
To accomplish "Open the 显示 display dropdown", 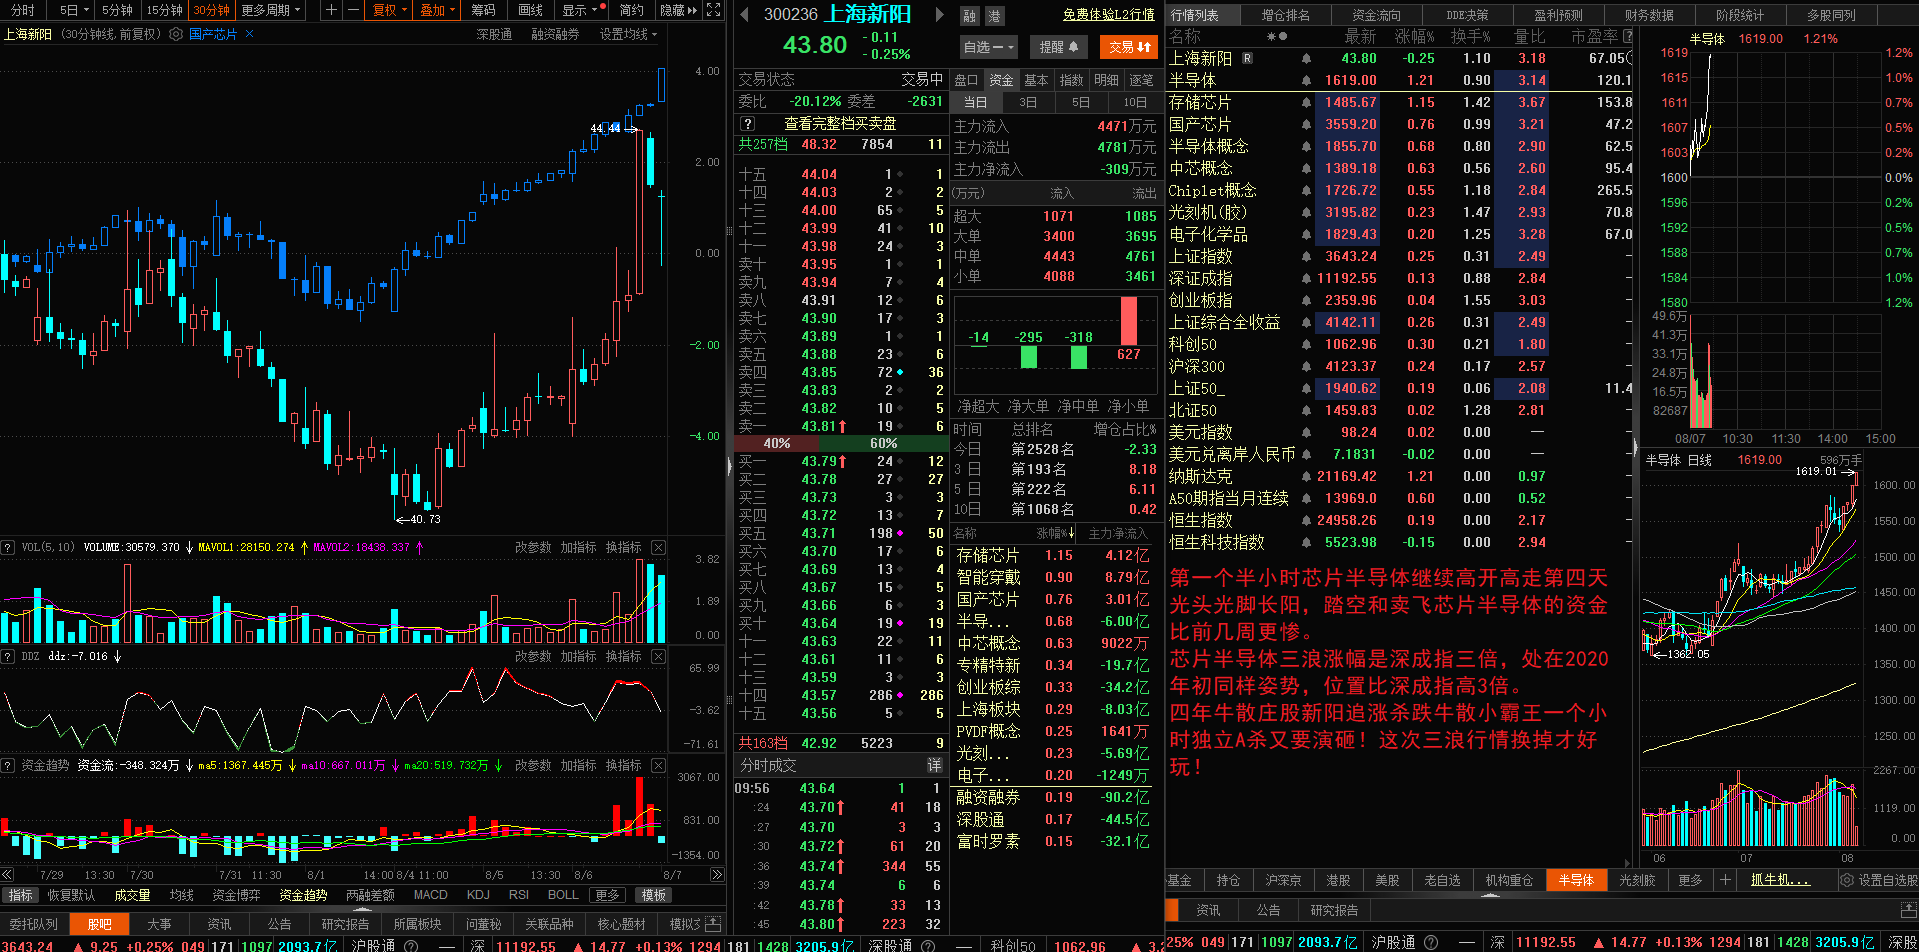I will coord(580,10).
